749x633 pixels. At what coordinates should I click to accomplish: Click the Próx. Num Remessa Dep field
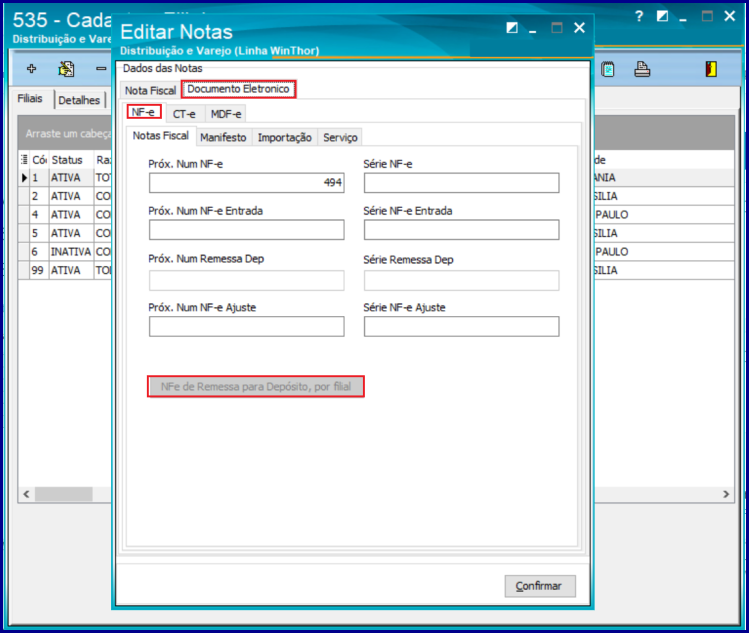[246, 280]
